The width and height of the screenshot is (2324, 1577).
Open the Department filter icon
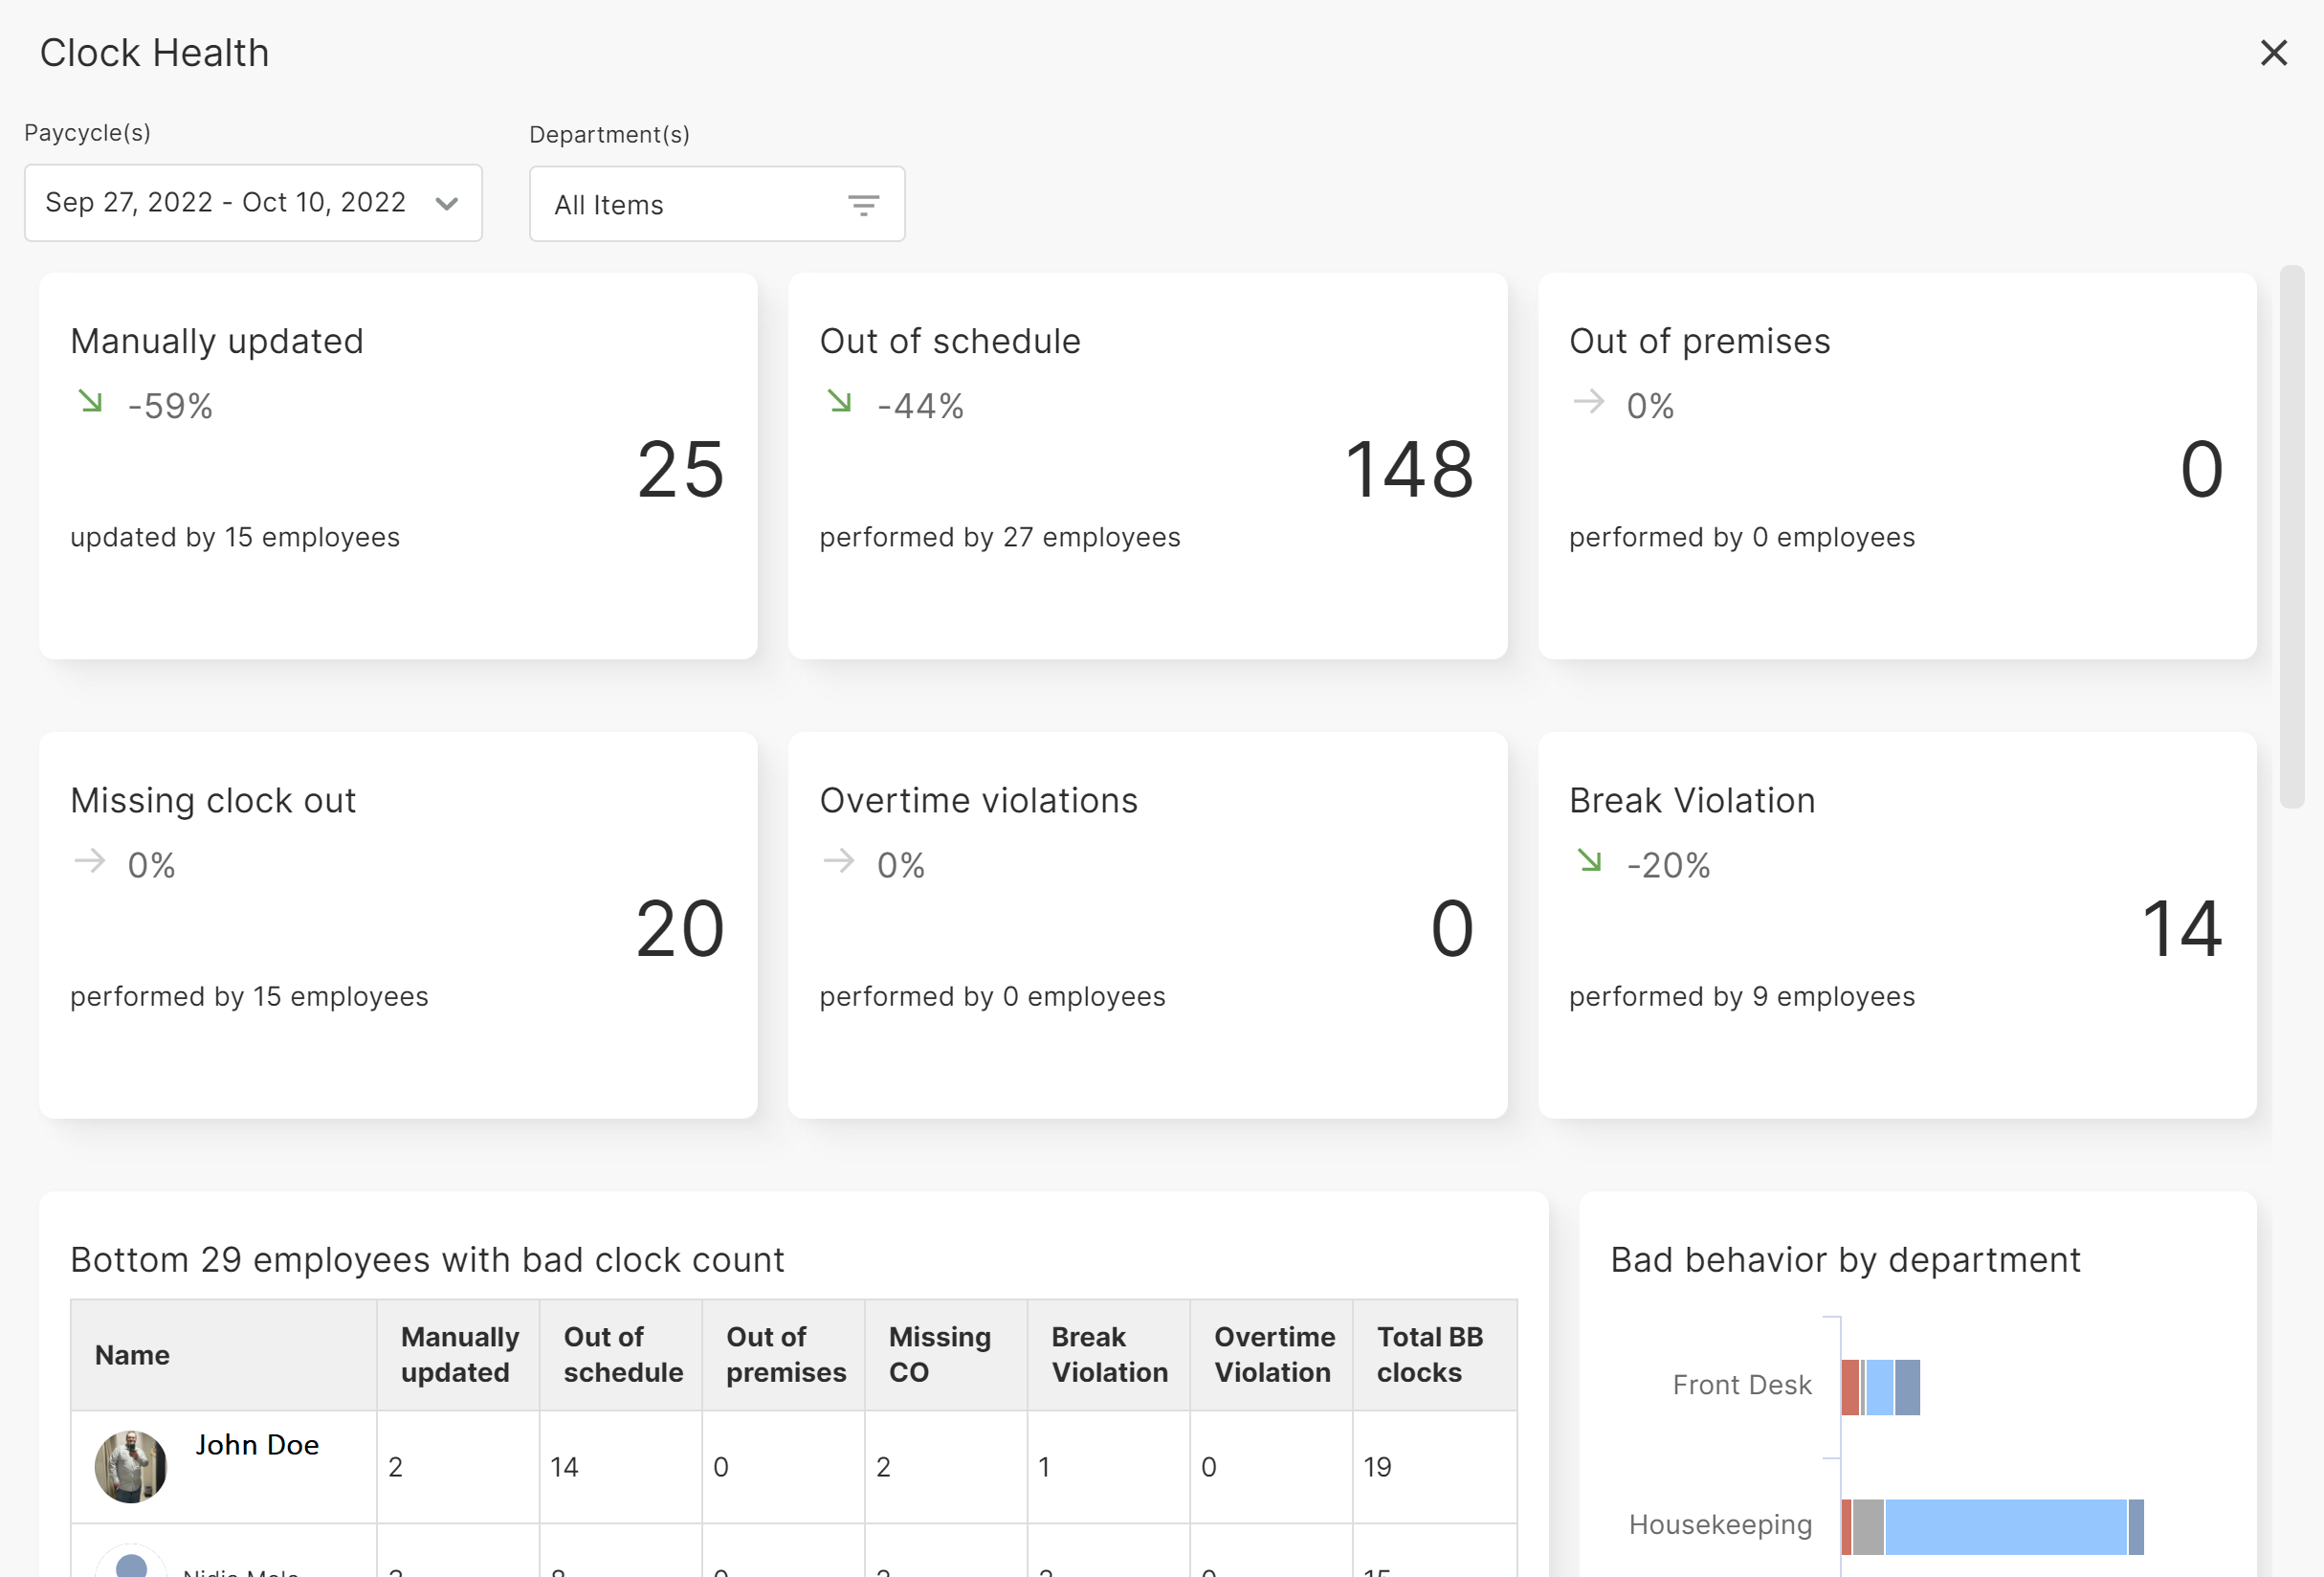click(863, 206)
